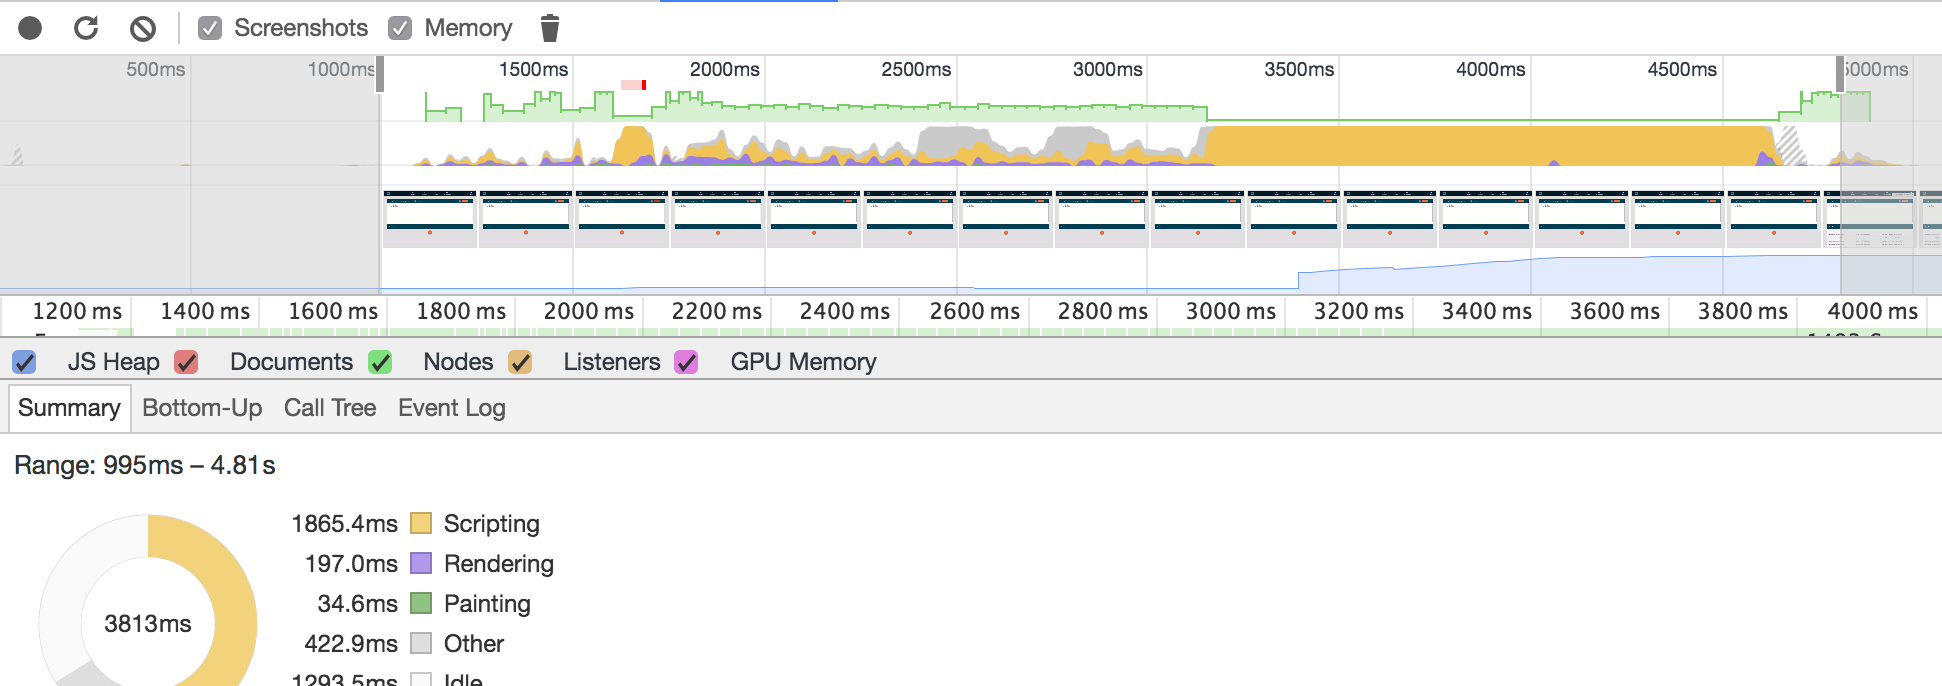Click the right overview selection handle

click(x=1840, y=75)
